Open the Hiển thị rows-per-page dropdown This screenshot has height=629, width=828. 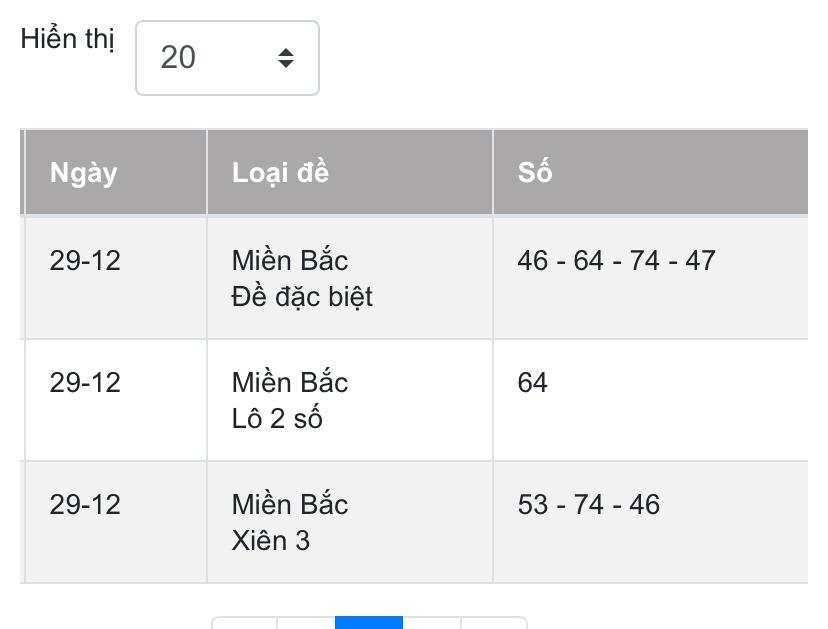[226, 58]
